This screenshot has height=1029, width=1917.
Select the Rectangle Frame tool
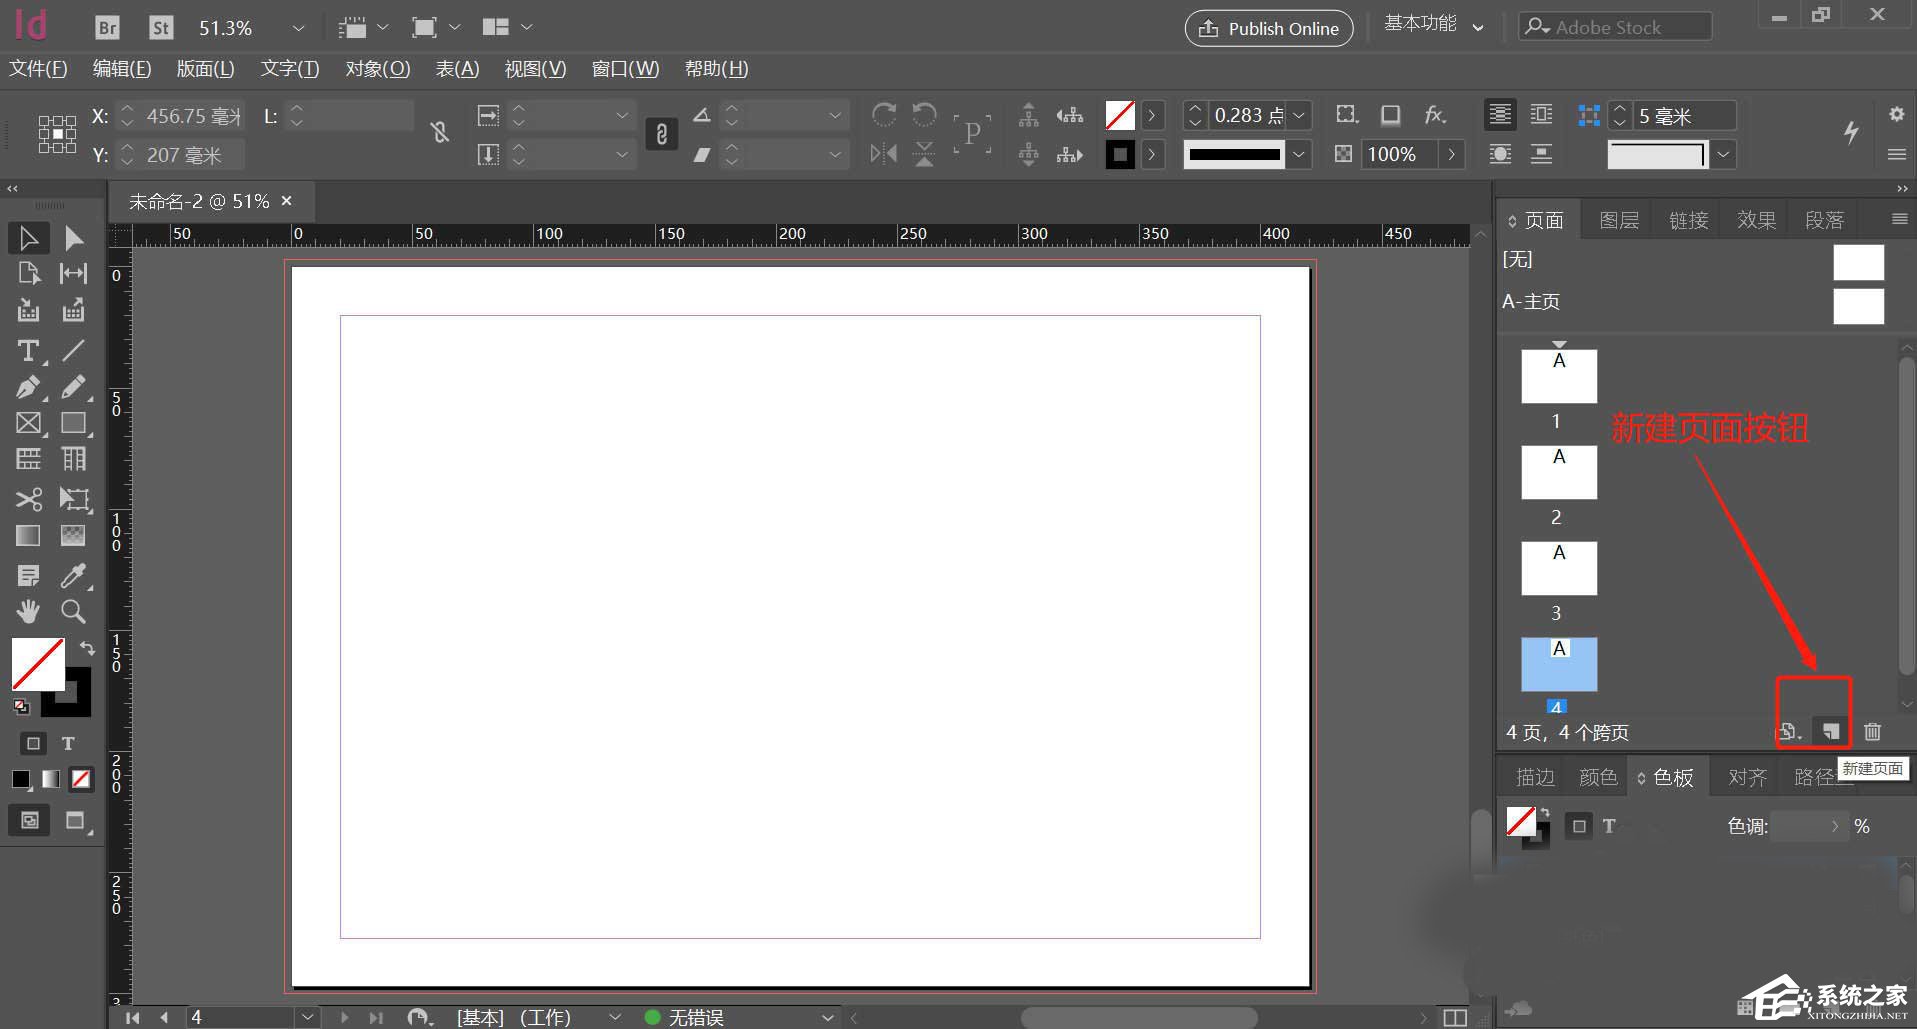(x=28, y=423)
